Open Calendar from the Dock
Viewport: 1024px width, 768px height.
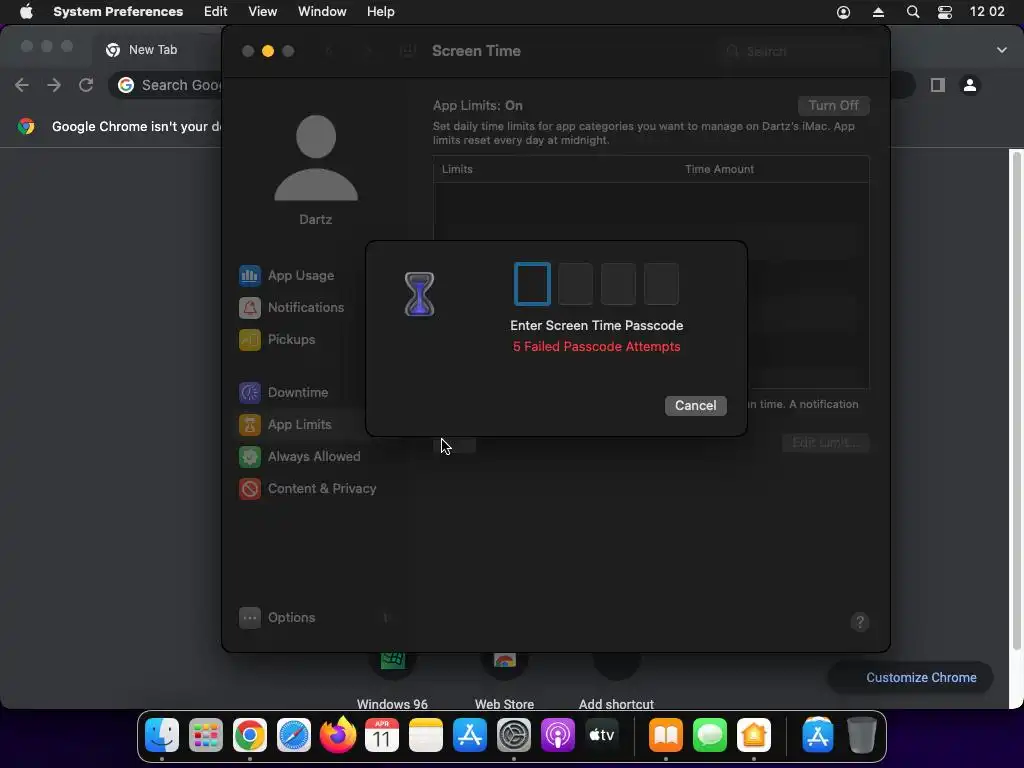point(382,735)
